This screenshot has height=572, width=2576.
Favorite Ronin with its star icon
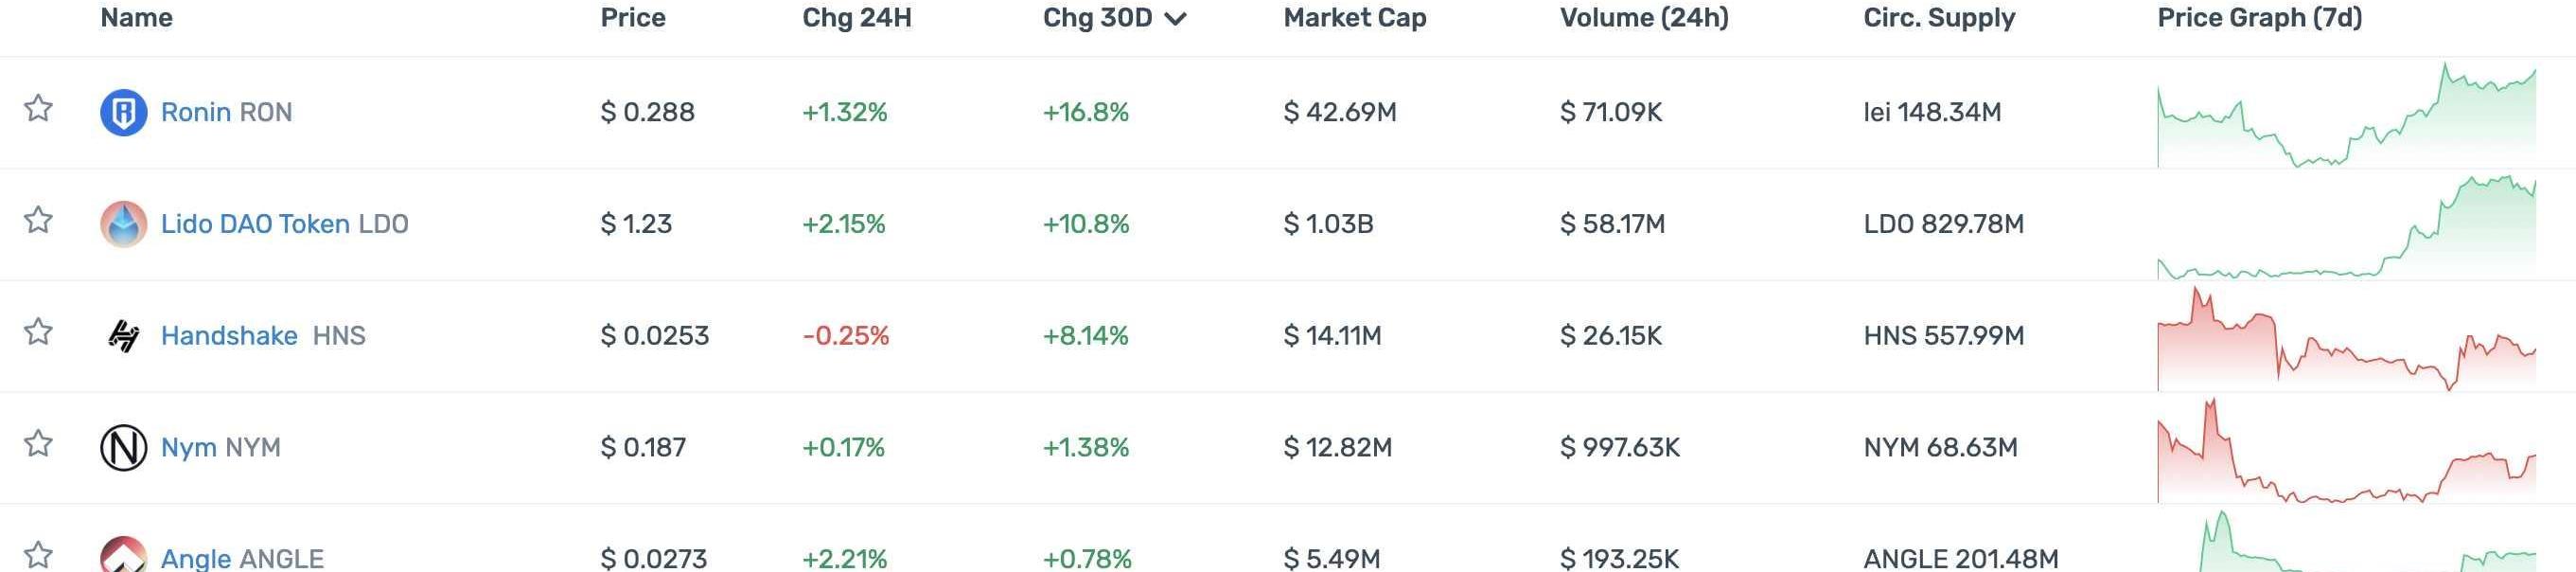[38, 108]
